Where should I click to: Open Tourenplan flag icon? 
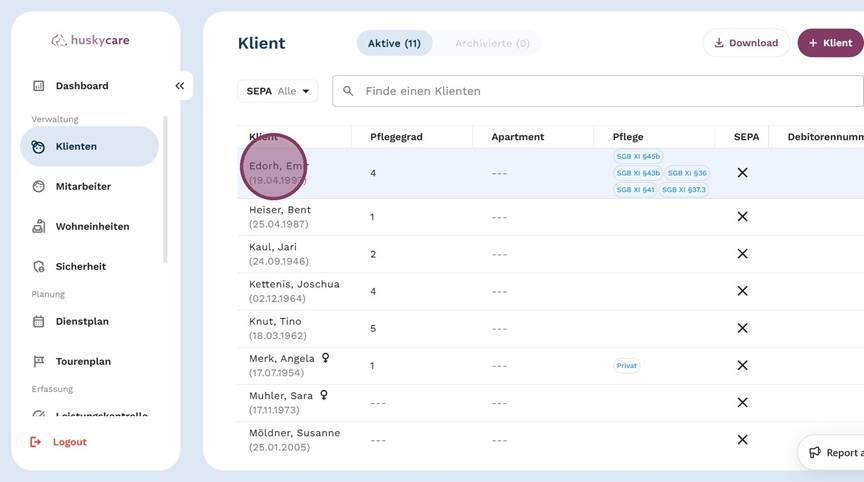tap(39, 362)
